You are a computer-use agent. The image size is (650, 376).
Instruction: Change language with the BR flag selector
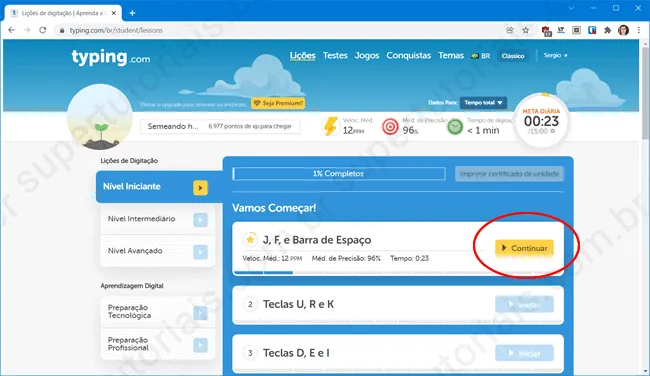[x=480, y=56]
